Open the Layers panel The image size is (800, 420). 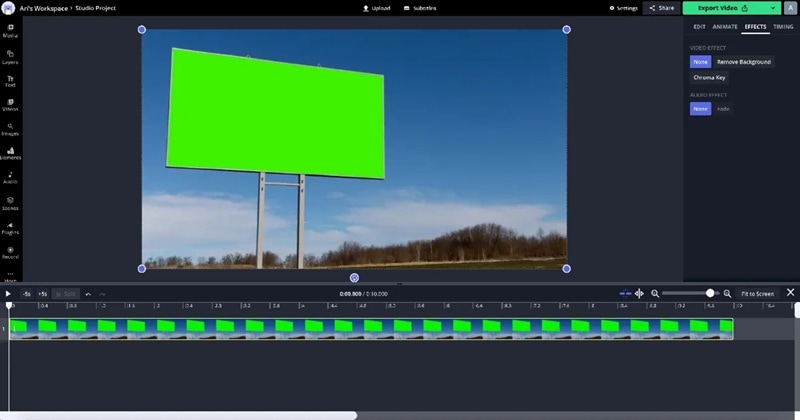(x=10, y=57)
